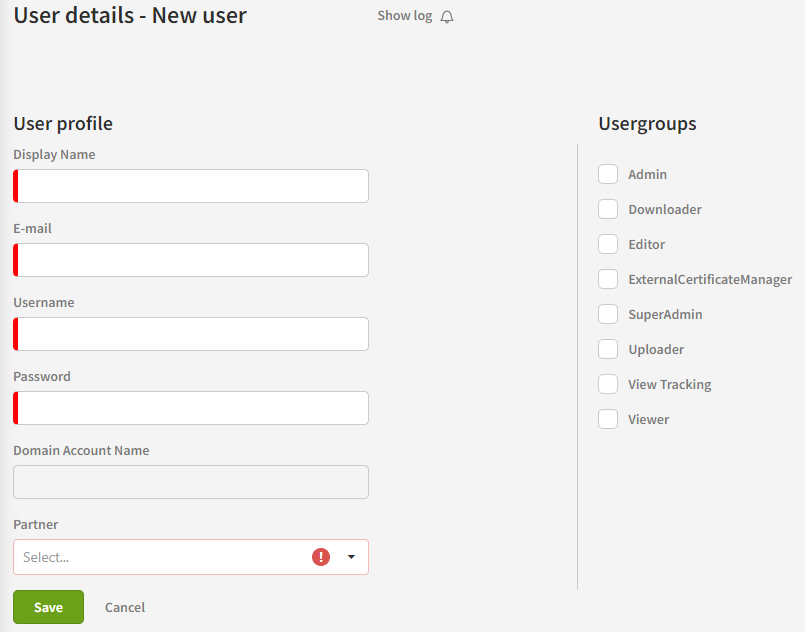Open the Partner Select... combo box
Screen dimensions: 805x632
[x=160, y=557]
